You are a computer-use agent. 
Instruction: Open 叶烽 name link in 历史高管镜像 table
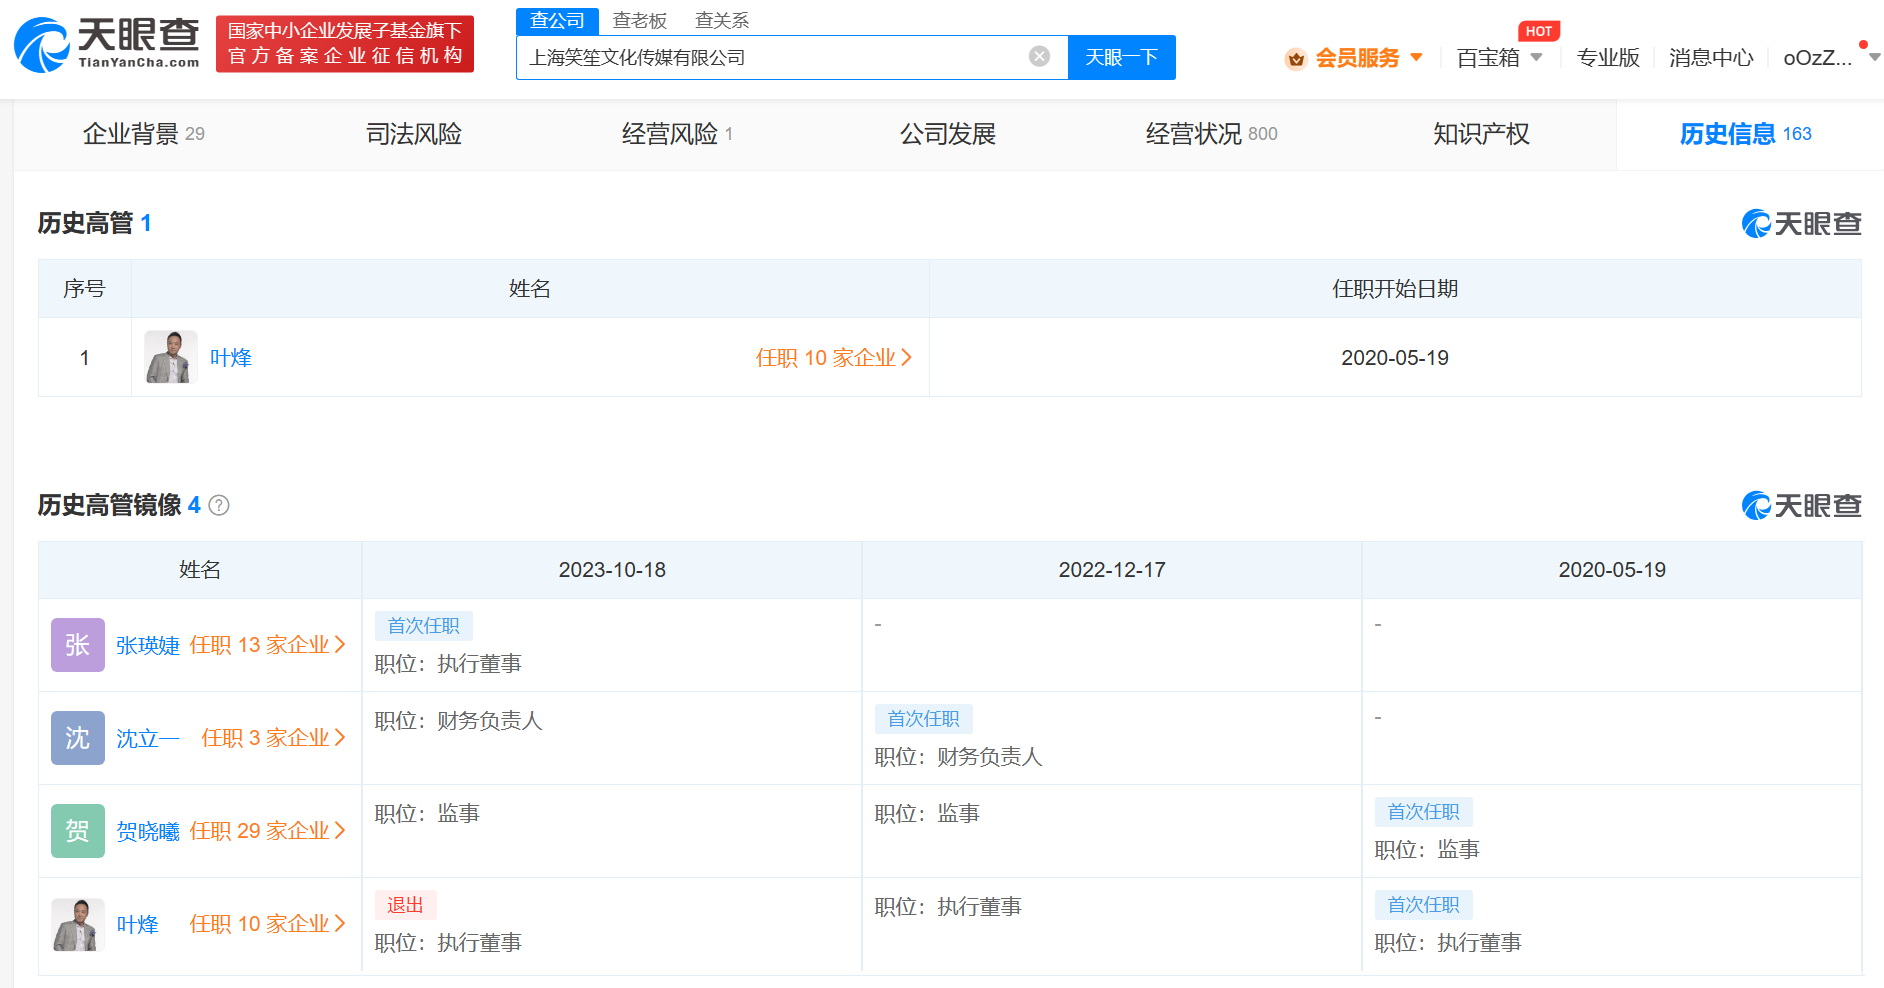tap(138, 925)
